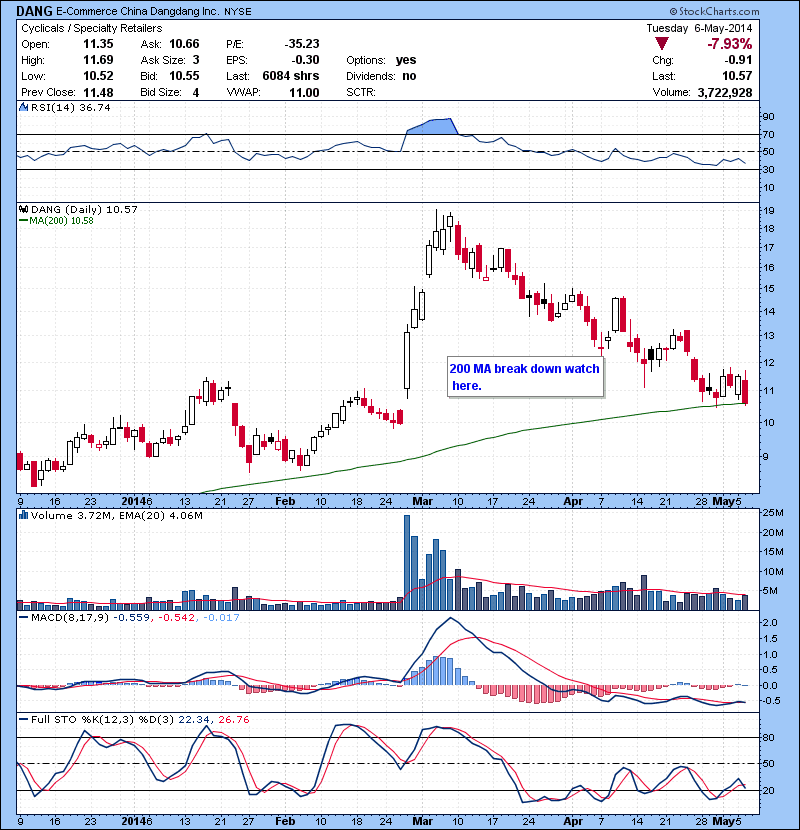Image resolution: width=800 pixels, height=830 pixels.
Task: Click the Options yes value
Action: point(406,60)
